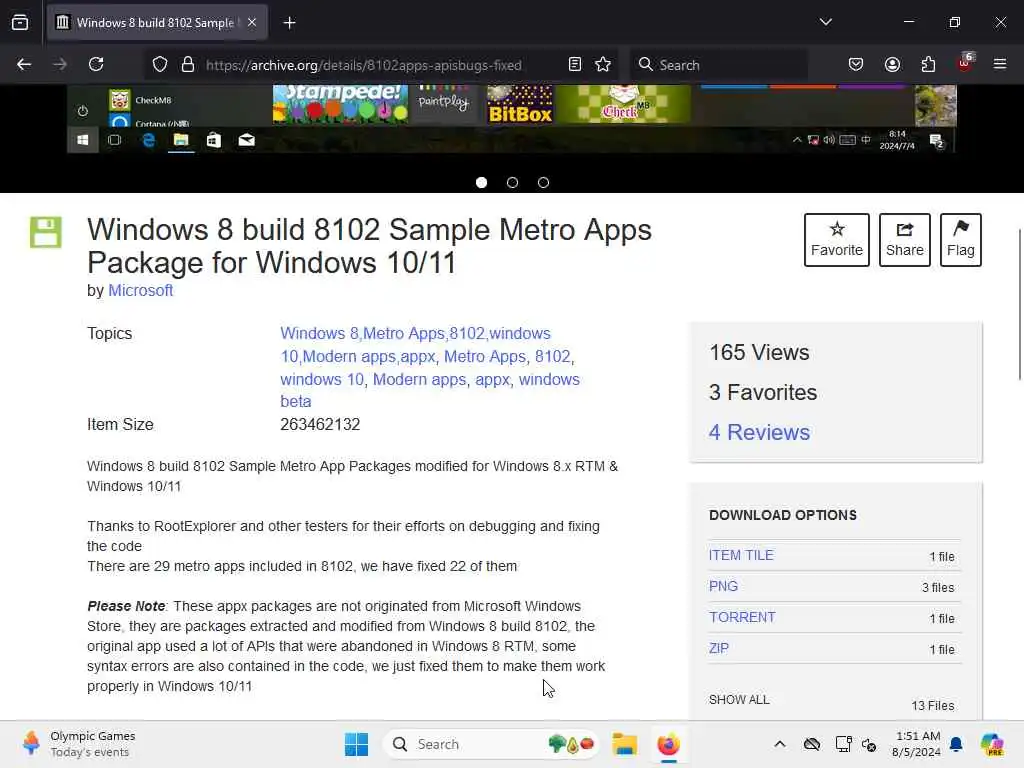Download the TORRENT file
Screen dimensions: 1024x768
pyautogui.click(x=742, y=617)
